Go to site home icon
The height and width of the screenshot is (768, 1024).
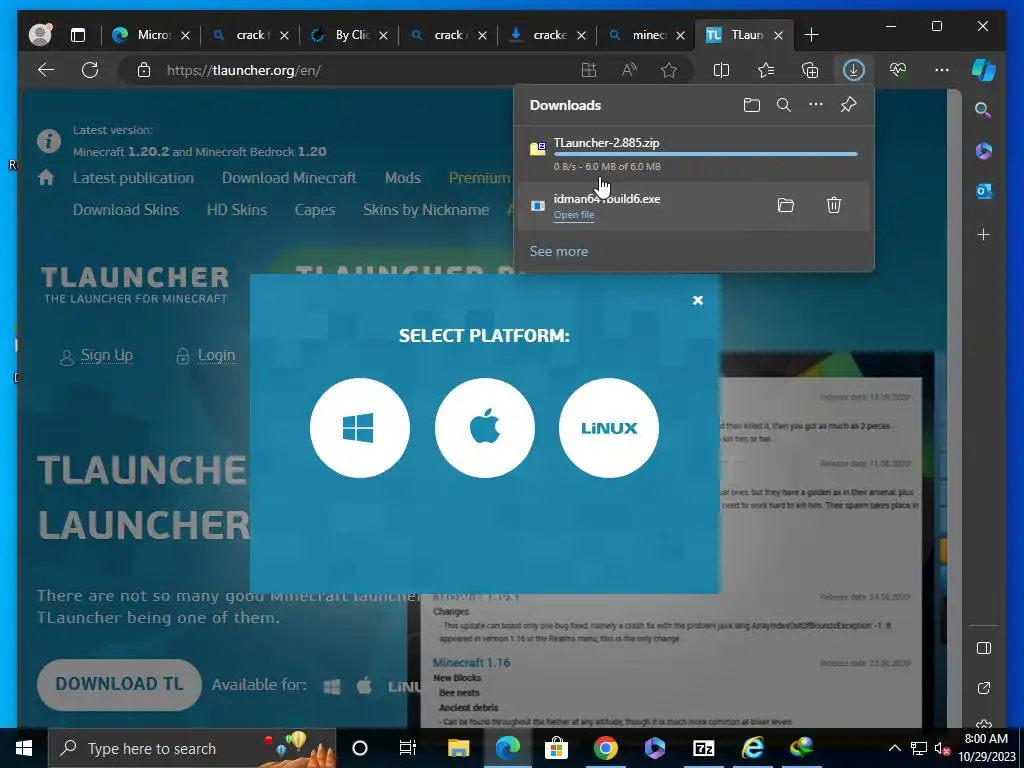coord(46,178)
